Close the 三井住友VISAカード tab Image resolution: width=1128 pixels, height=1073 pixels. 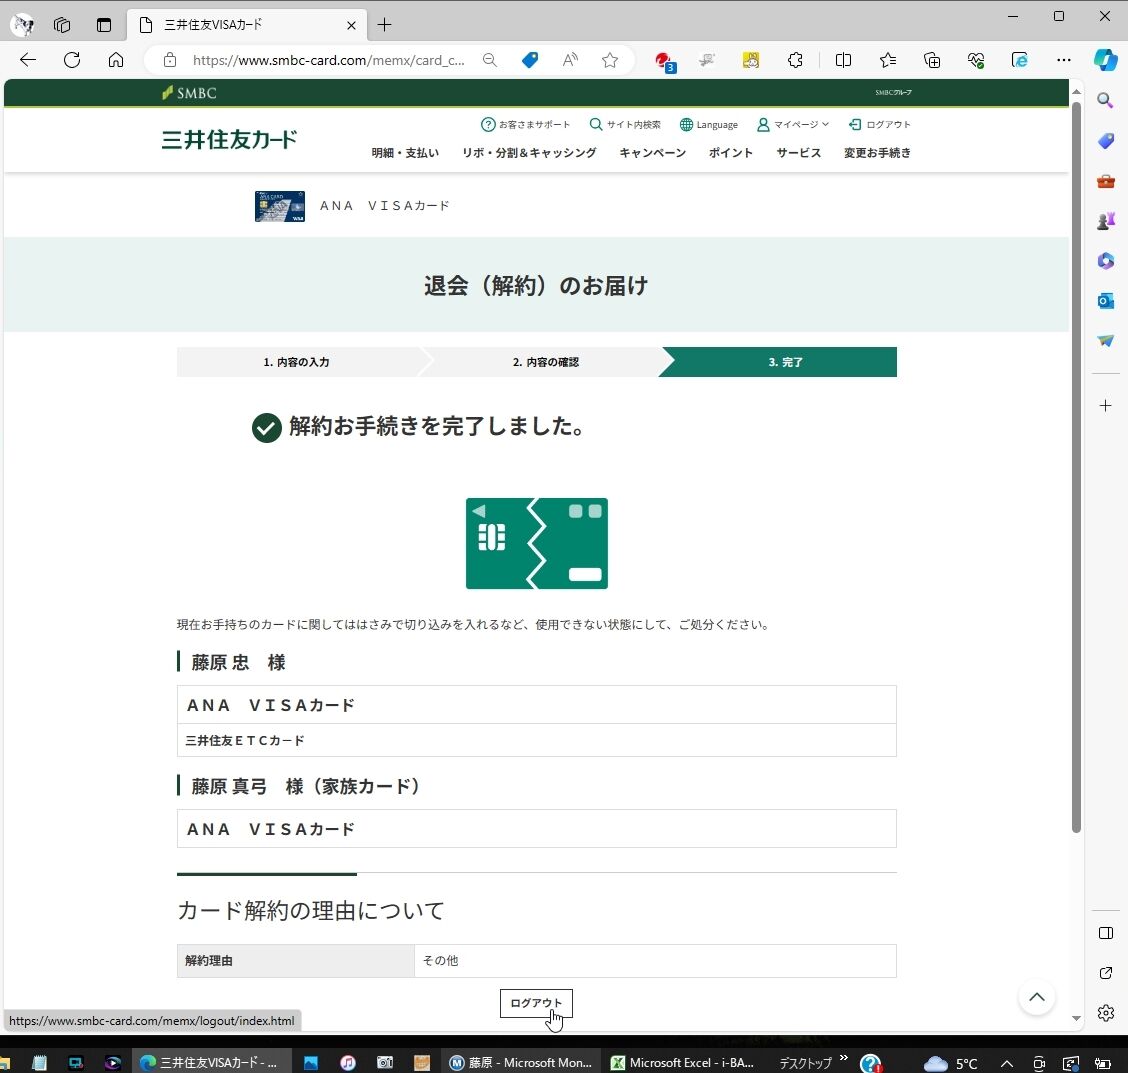pos(351,25)
